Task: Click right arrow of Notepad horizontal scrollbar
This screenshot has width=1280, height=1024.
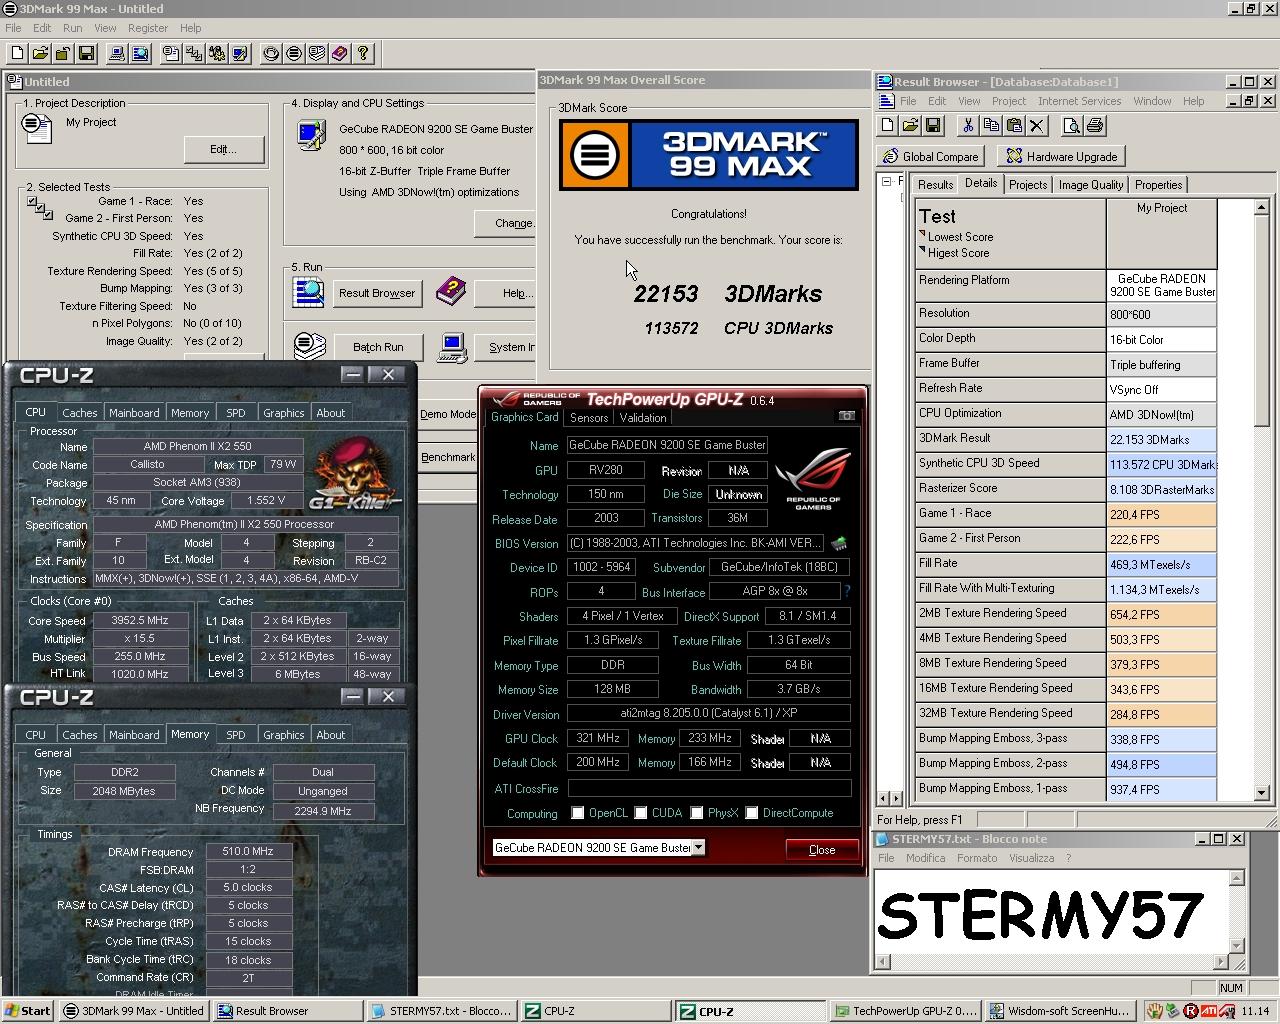Action: point(1220,962)
